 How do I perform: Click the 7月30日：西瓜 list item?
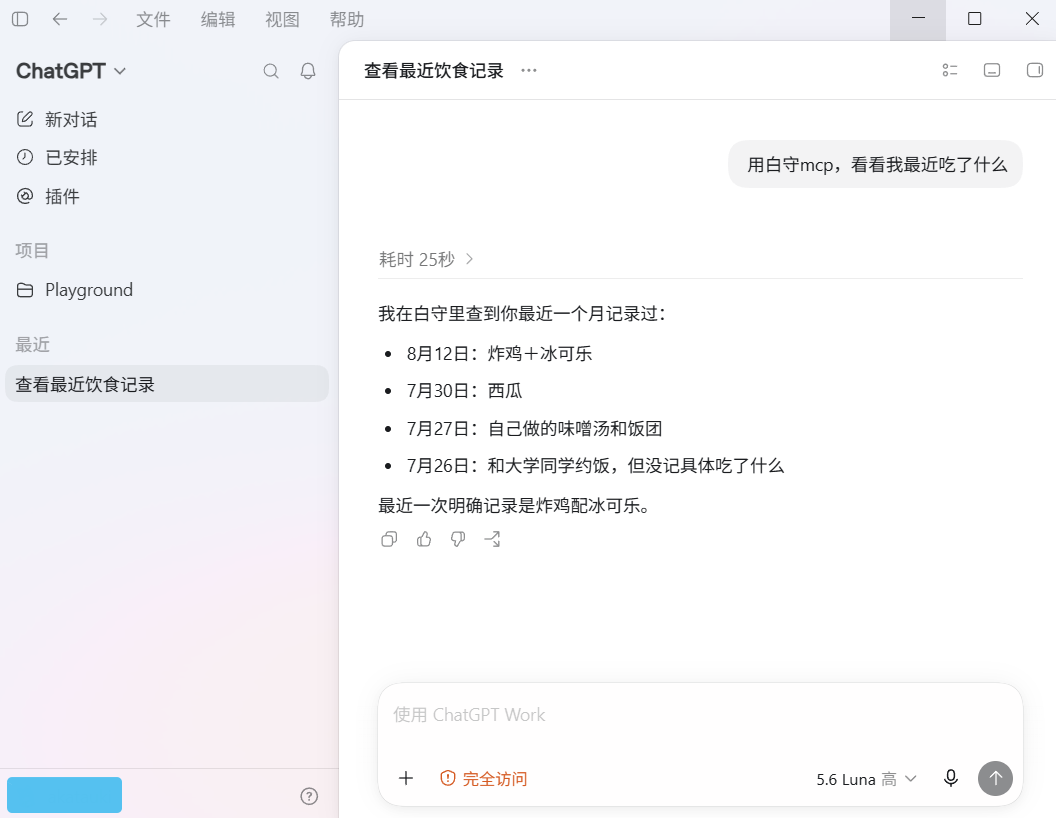point(465,391)
